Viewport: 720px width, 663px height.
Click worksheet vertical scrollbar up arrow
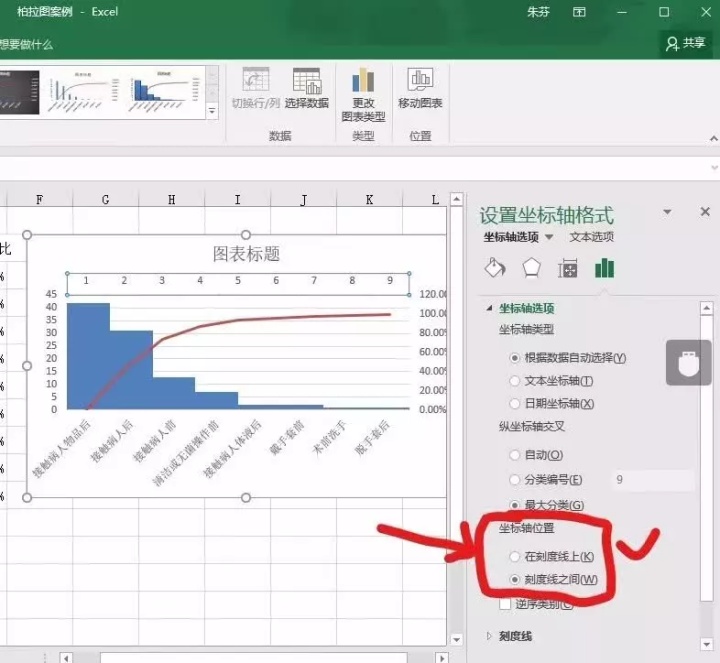point(456,199)
